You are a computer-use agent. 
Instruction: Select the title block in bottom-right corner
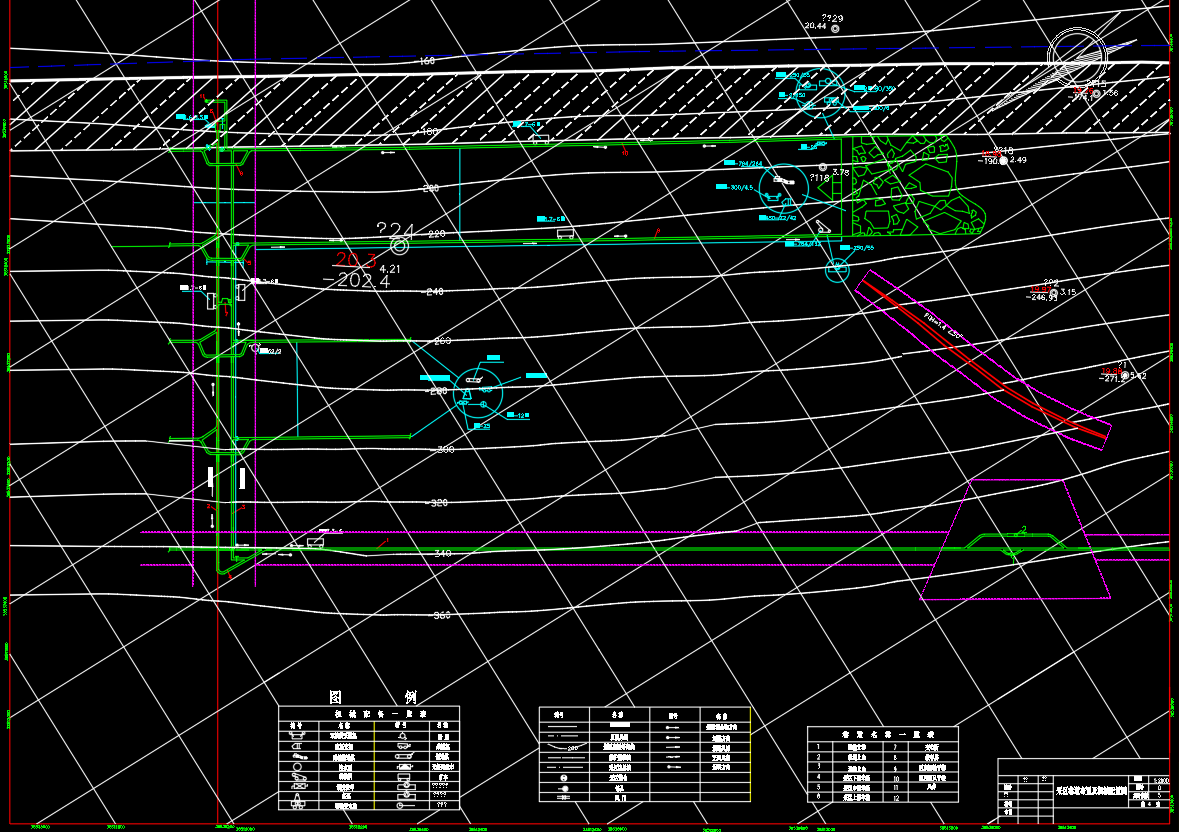point(1083,790)
